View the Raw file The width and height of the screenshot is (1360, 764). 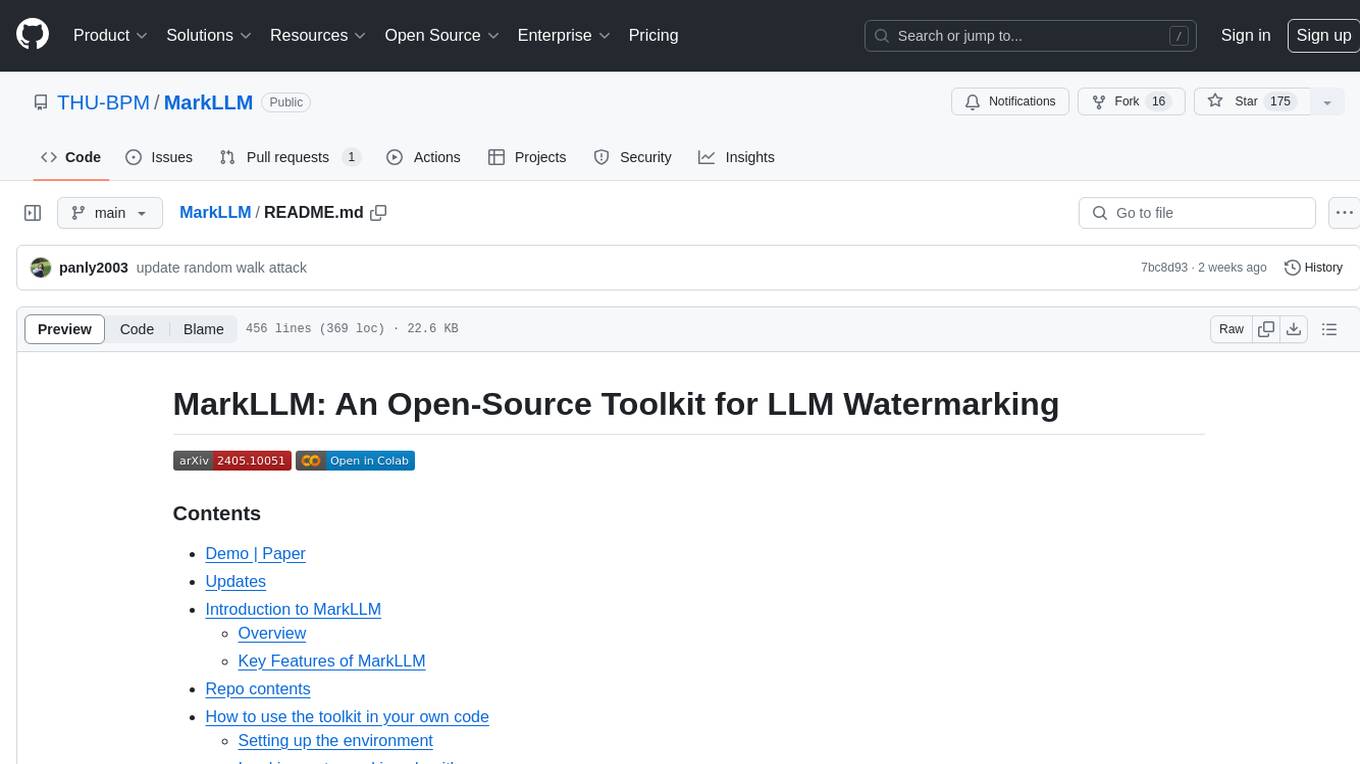[x=1231, y=329]
